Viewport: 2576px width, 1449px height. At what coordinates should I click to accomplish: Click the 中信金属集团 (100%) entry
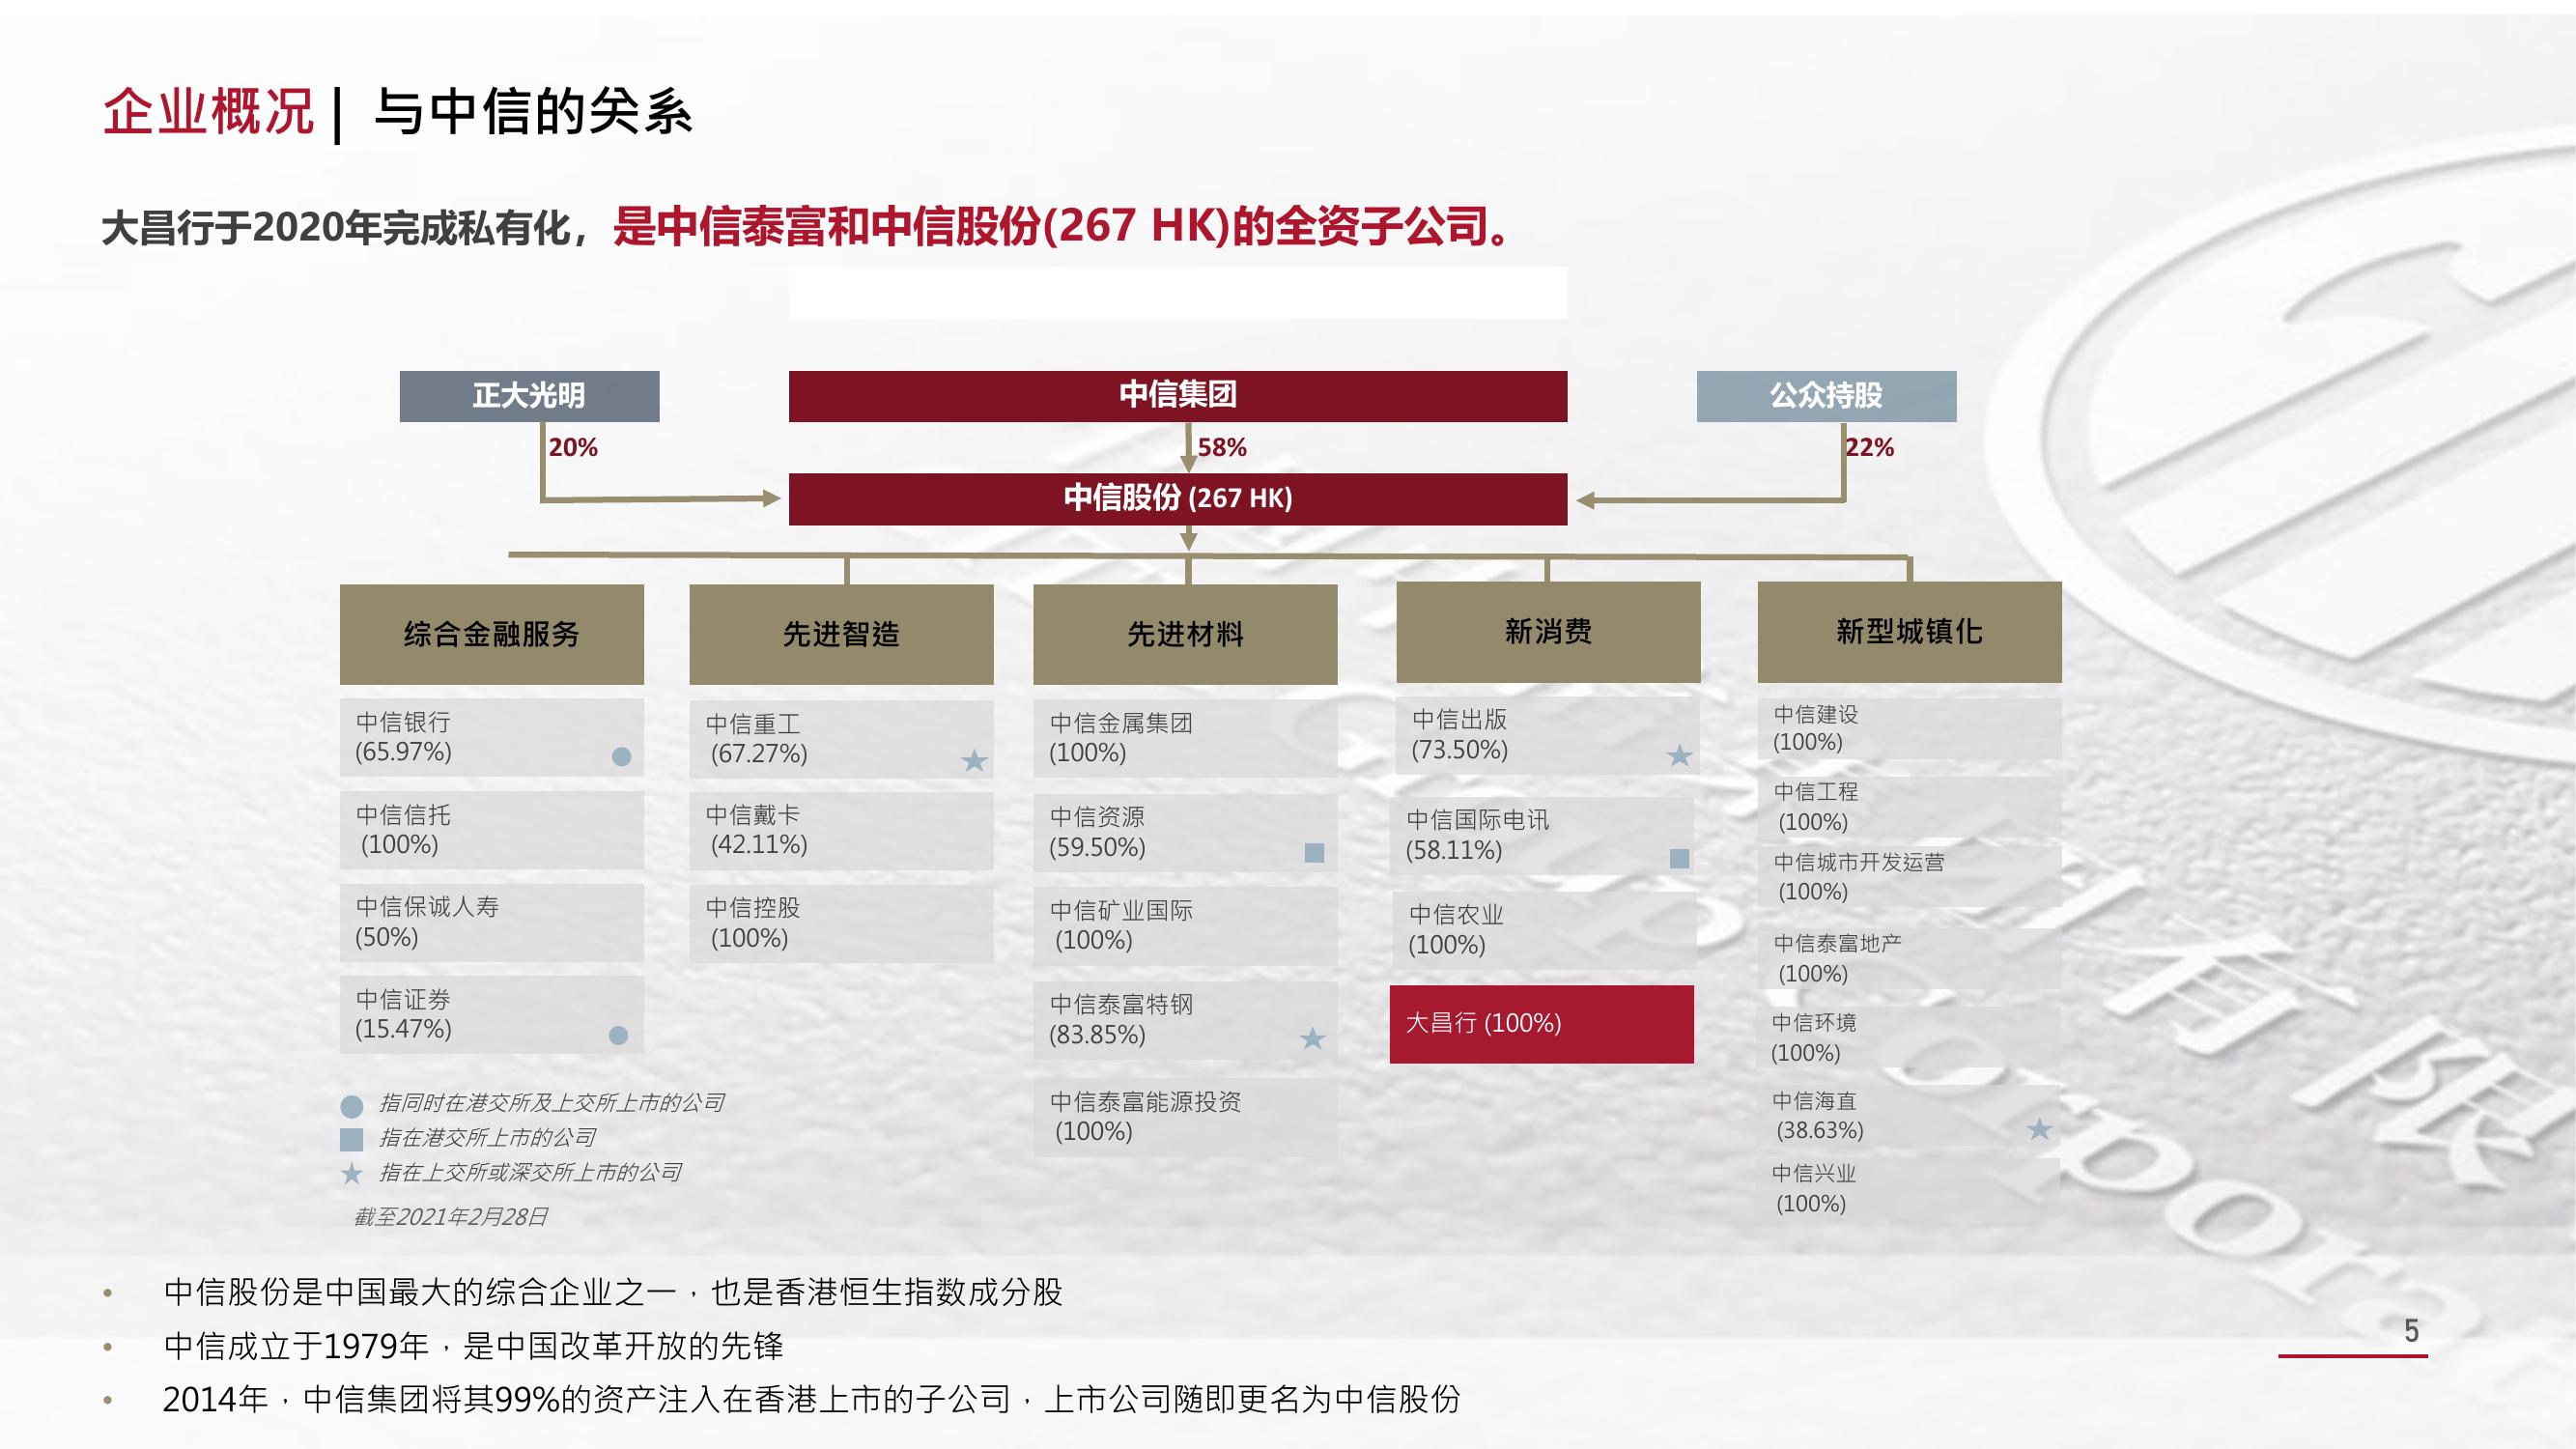coord(1185,738)
